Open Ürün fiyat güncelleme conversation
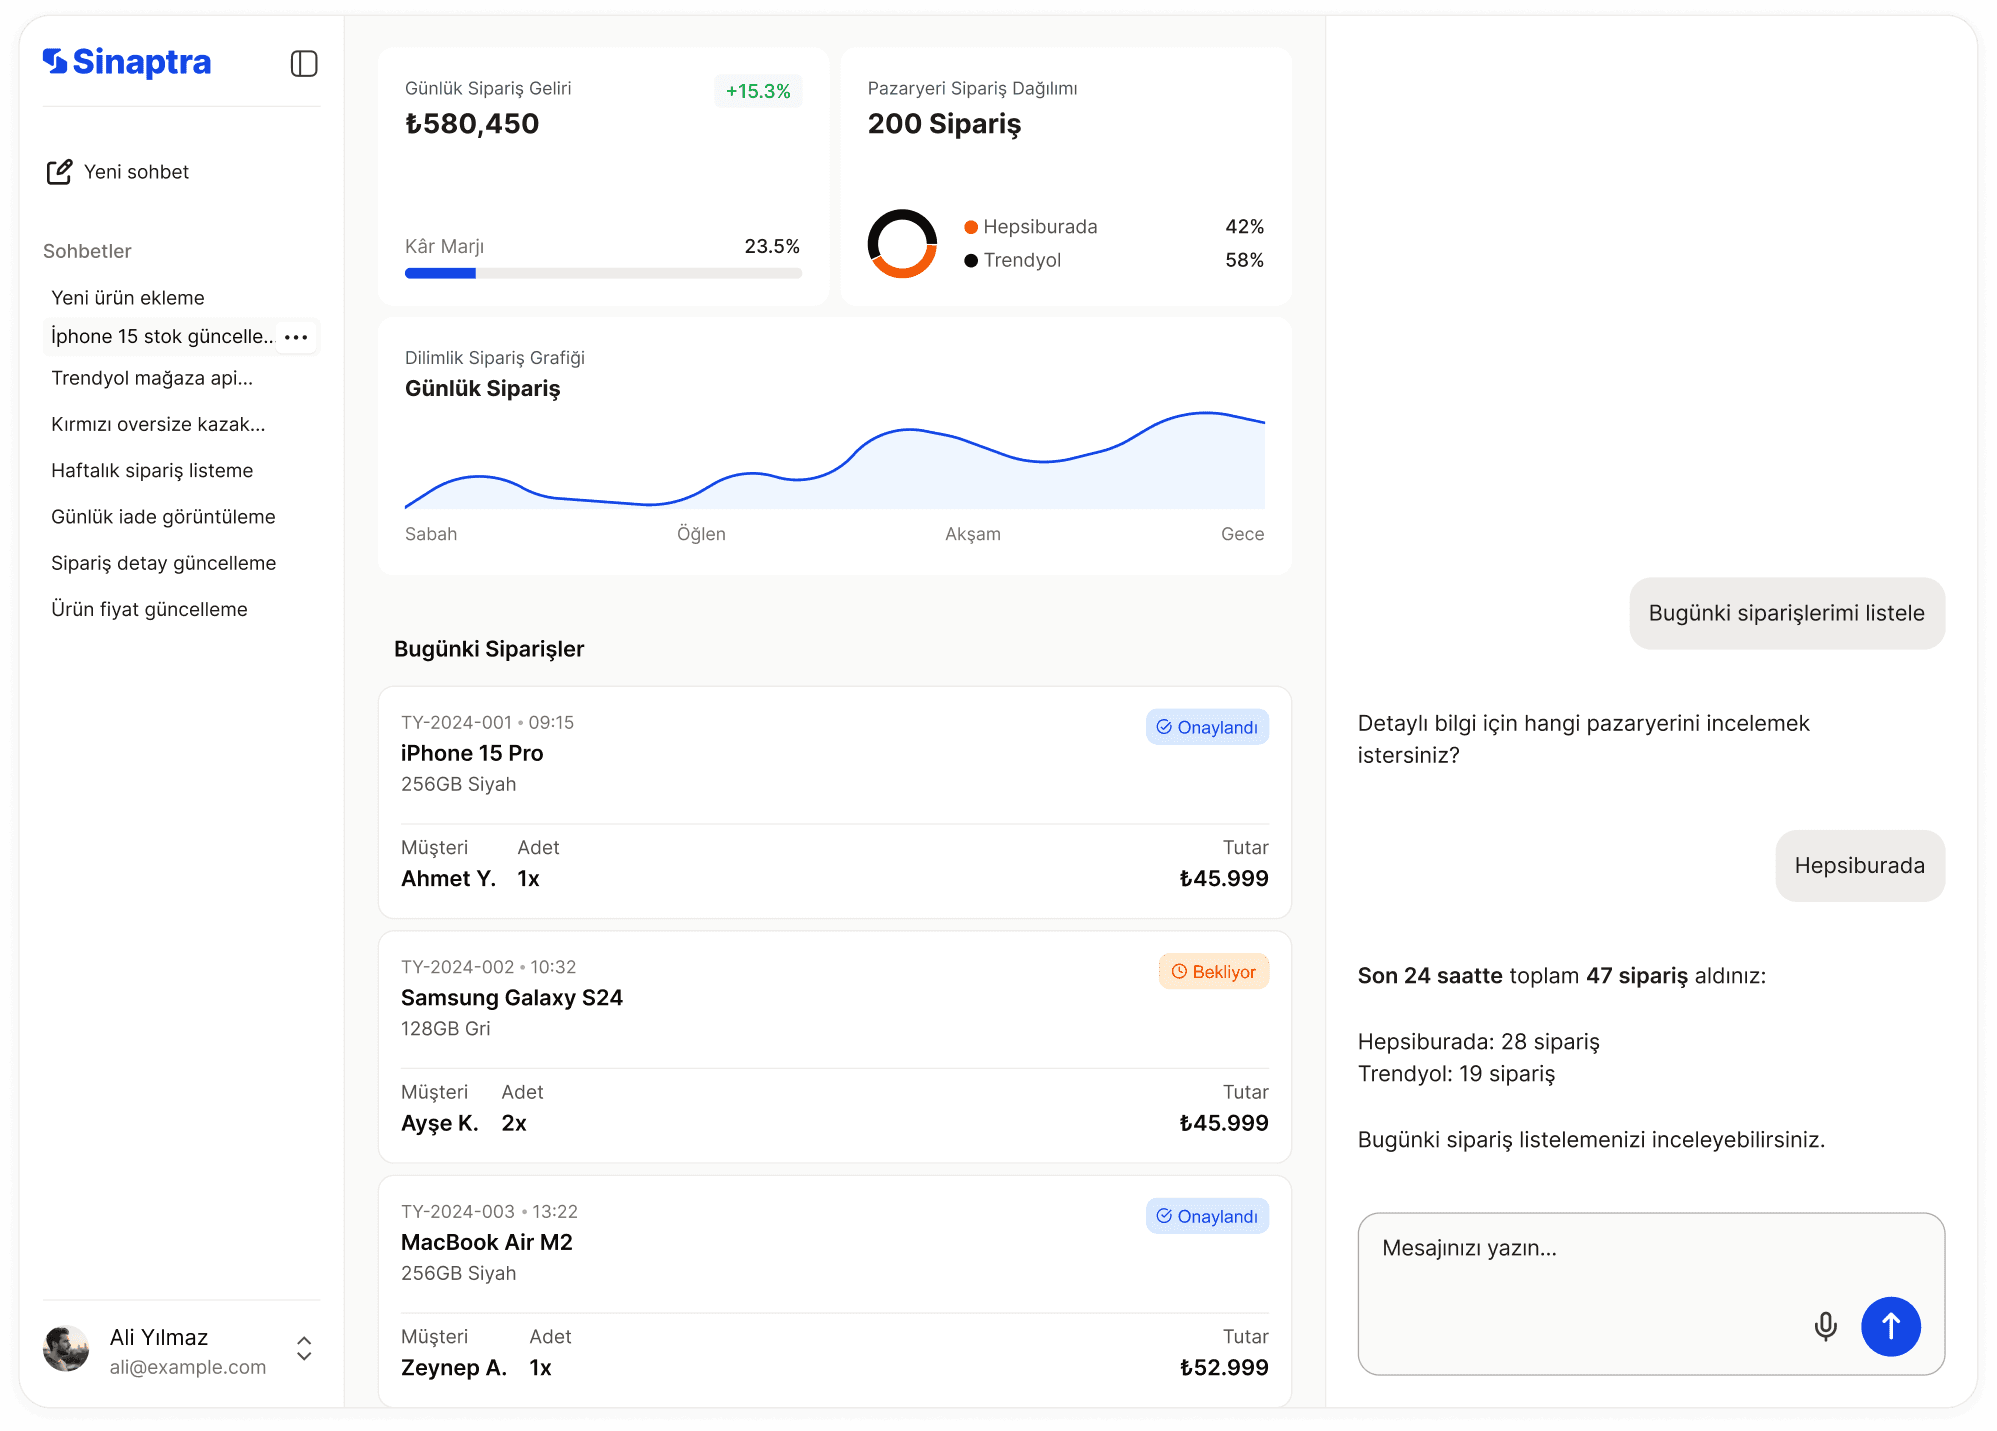This screenshot has width=1997, height=1431. click(x=149, y=609)
